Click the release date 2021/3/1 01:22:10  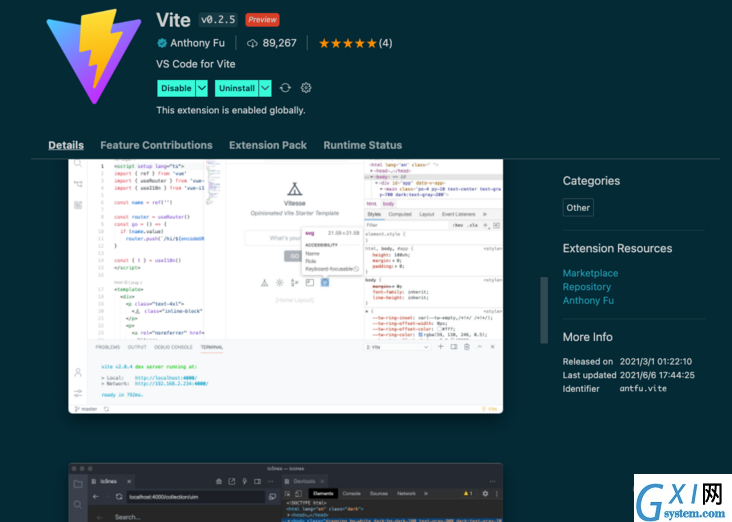click(655, 361)
